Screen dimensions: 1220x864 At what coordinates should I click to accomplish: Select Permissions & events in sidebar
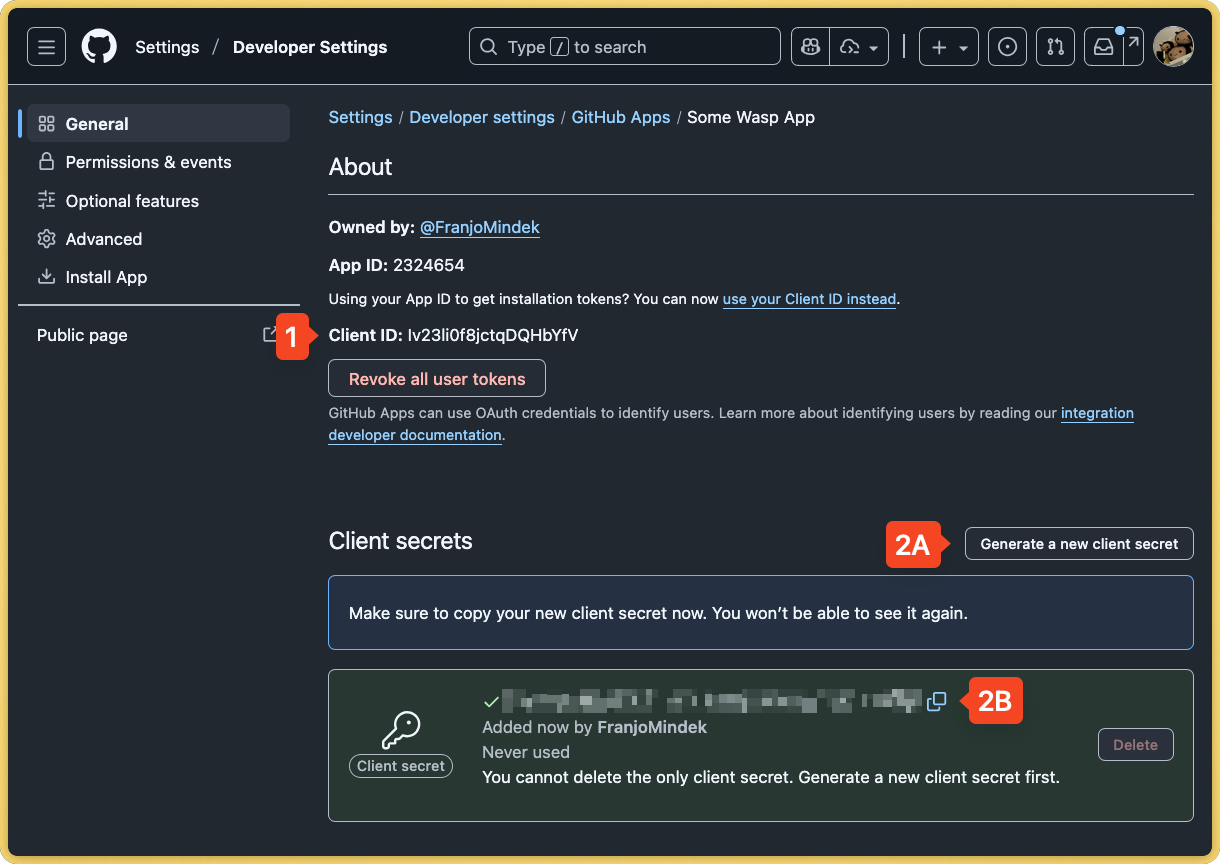[148, 162]
